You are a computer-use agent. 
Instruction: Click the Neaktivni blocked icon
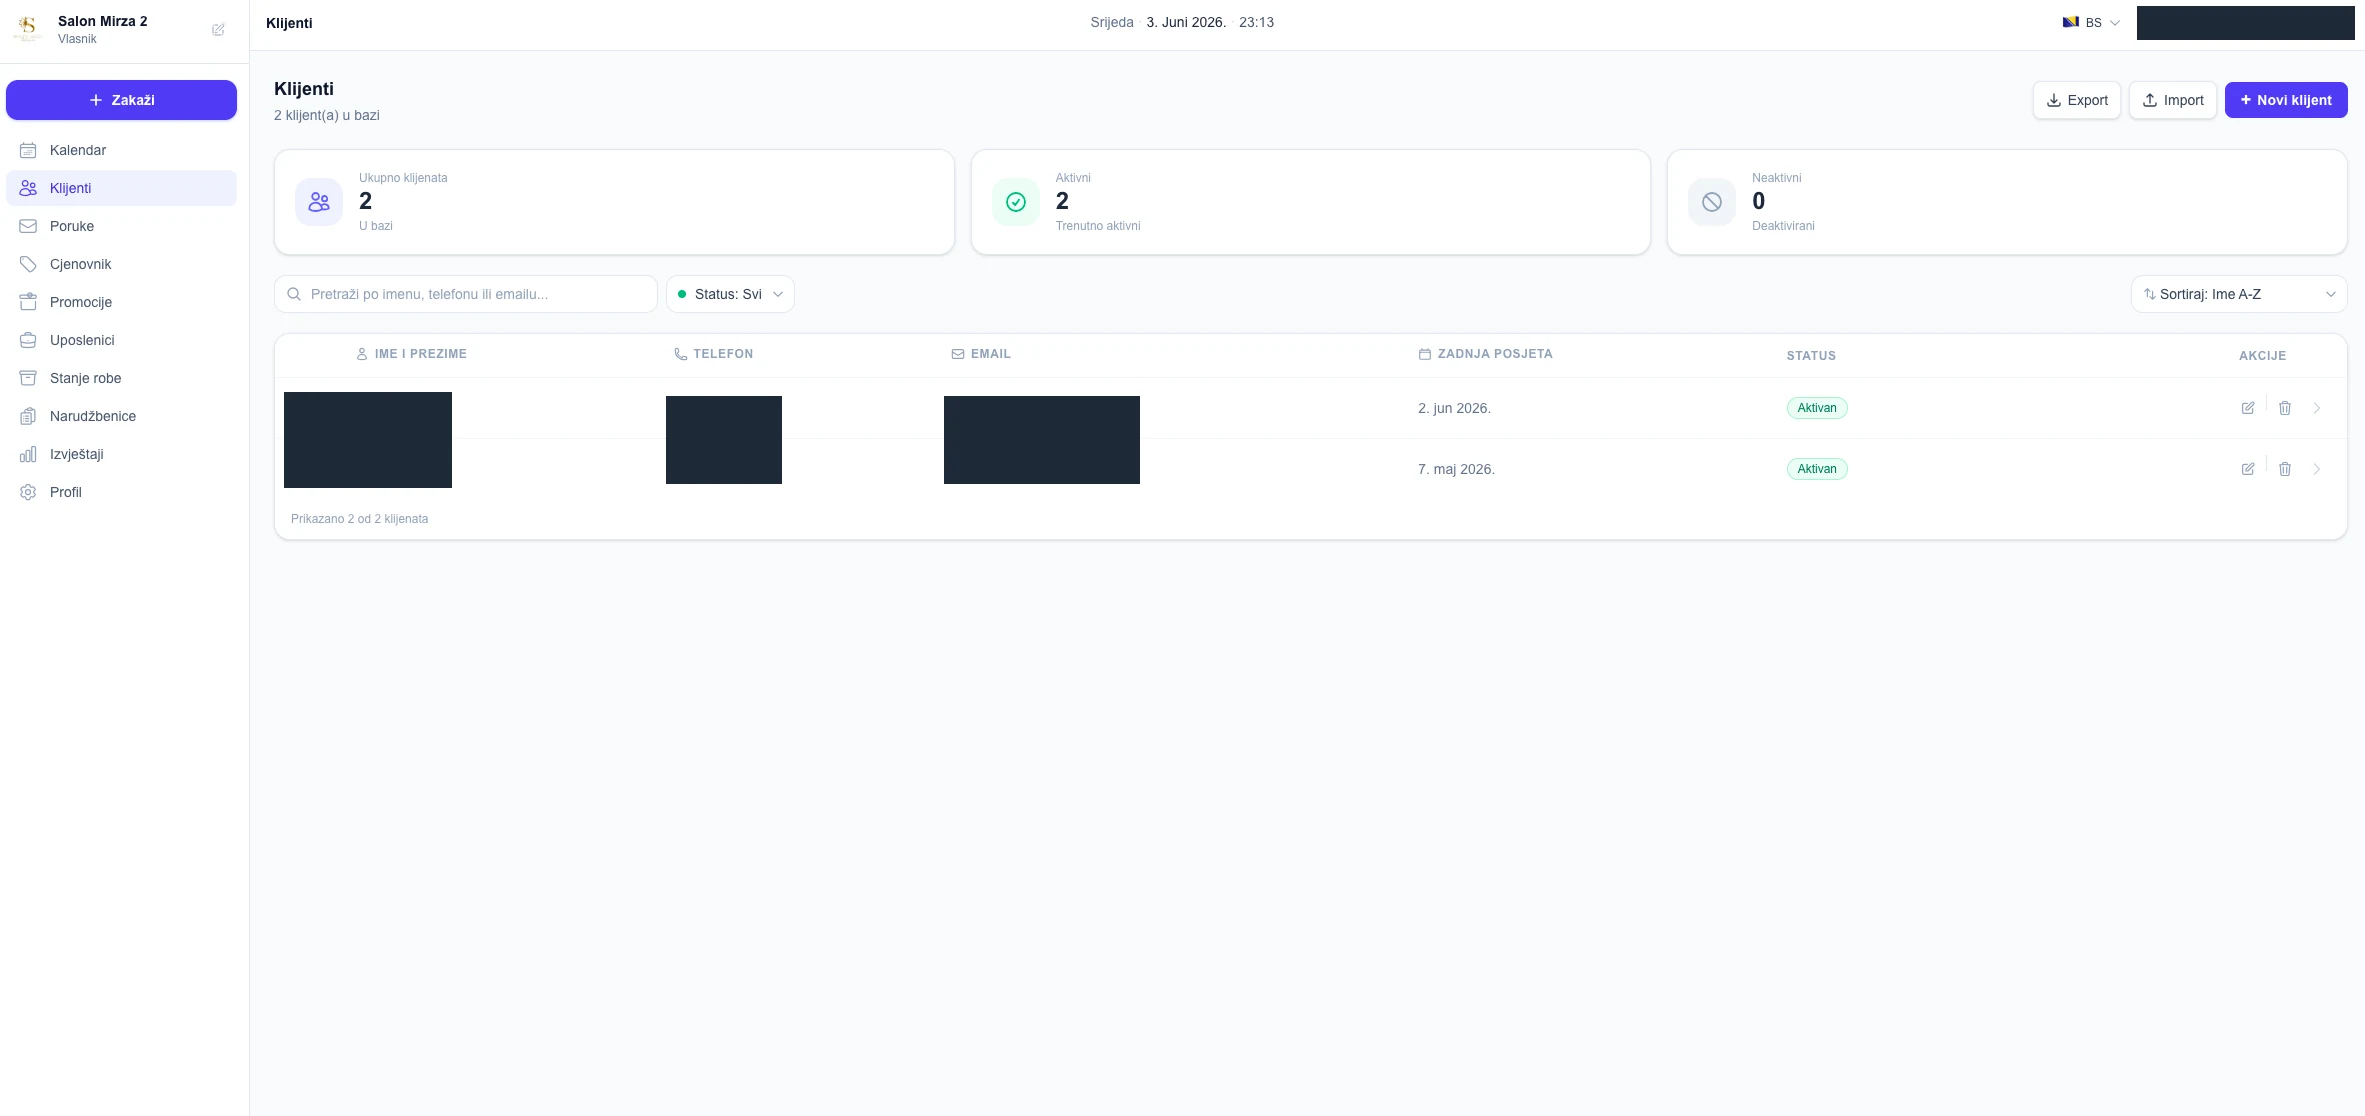click(1712, 202)
